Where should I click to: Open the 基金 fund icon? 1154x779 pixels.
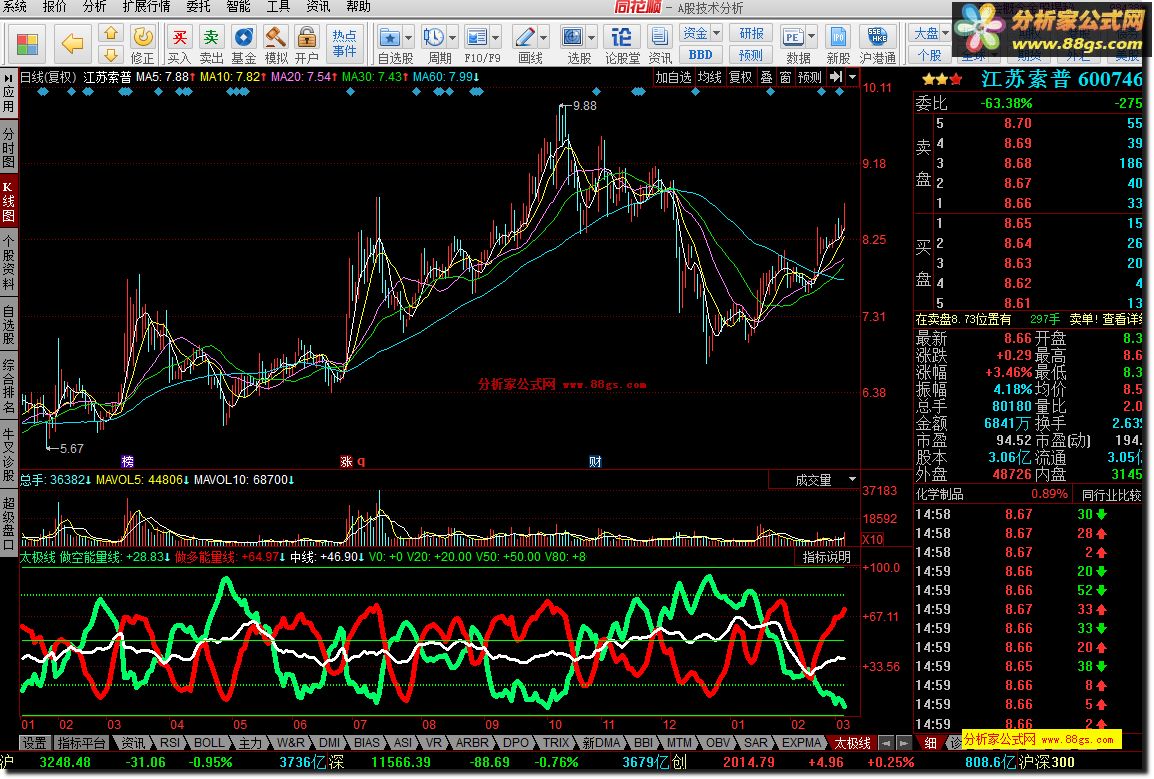(x=244, y=44)
